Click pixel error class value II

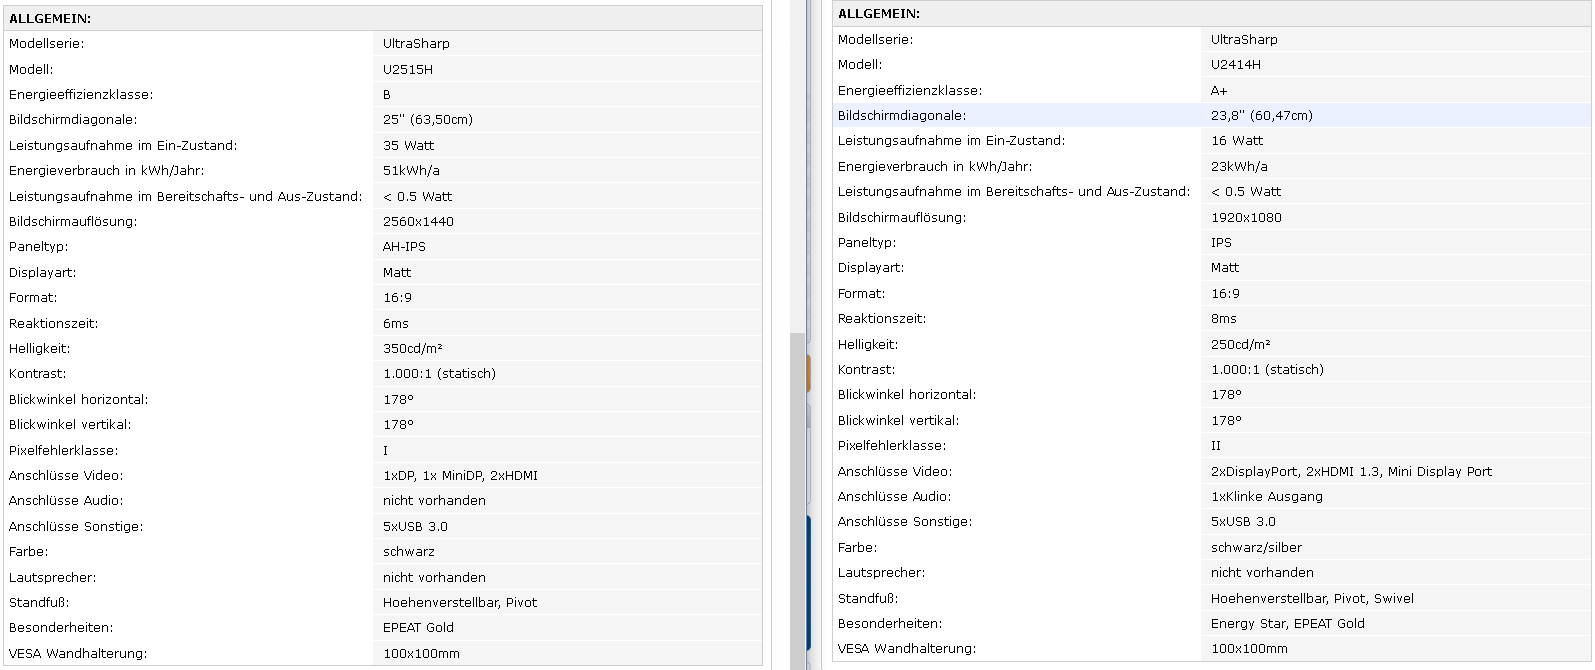(x=1216, y=445)
